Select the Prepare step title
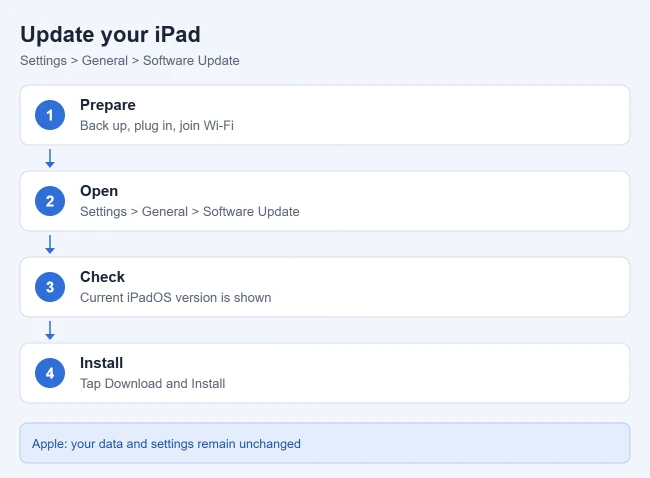This screenshot has width=650, height=478. click(108, 105)
